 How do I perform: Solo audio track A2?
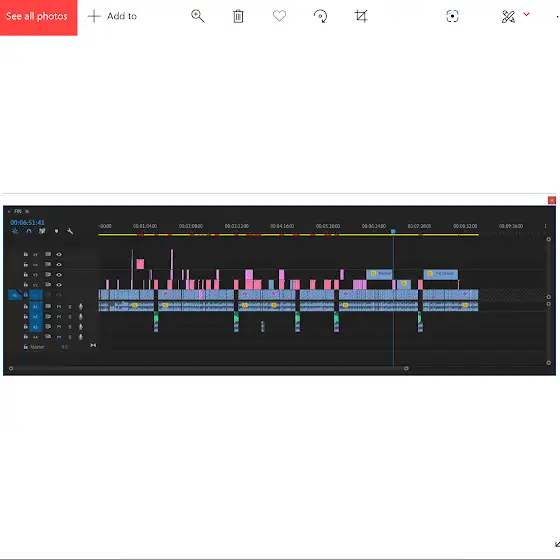(70, 317)
